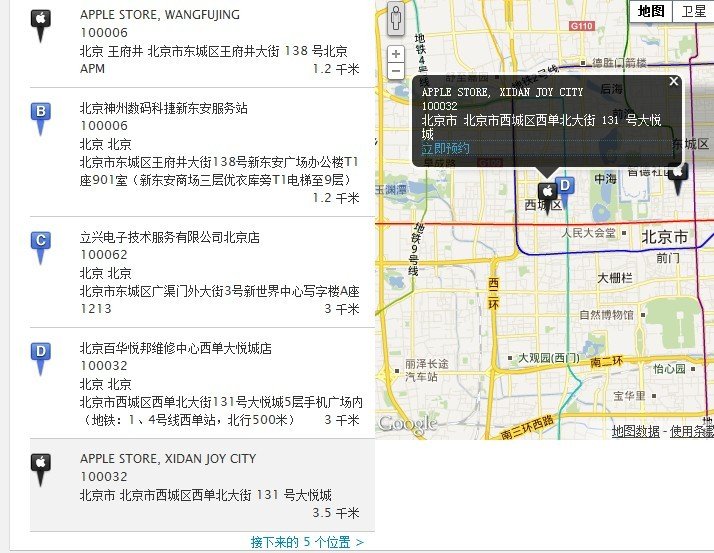Screen dimensions: 714x553
Task: Click the 自然博物馆 label on the map
Action: [x=606, y=314]
